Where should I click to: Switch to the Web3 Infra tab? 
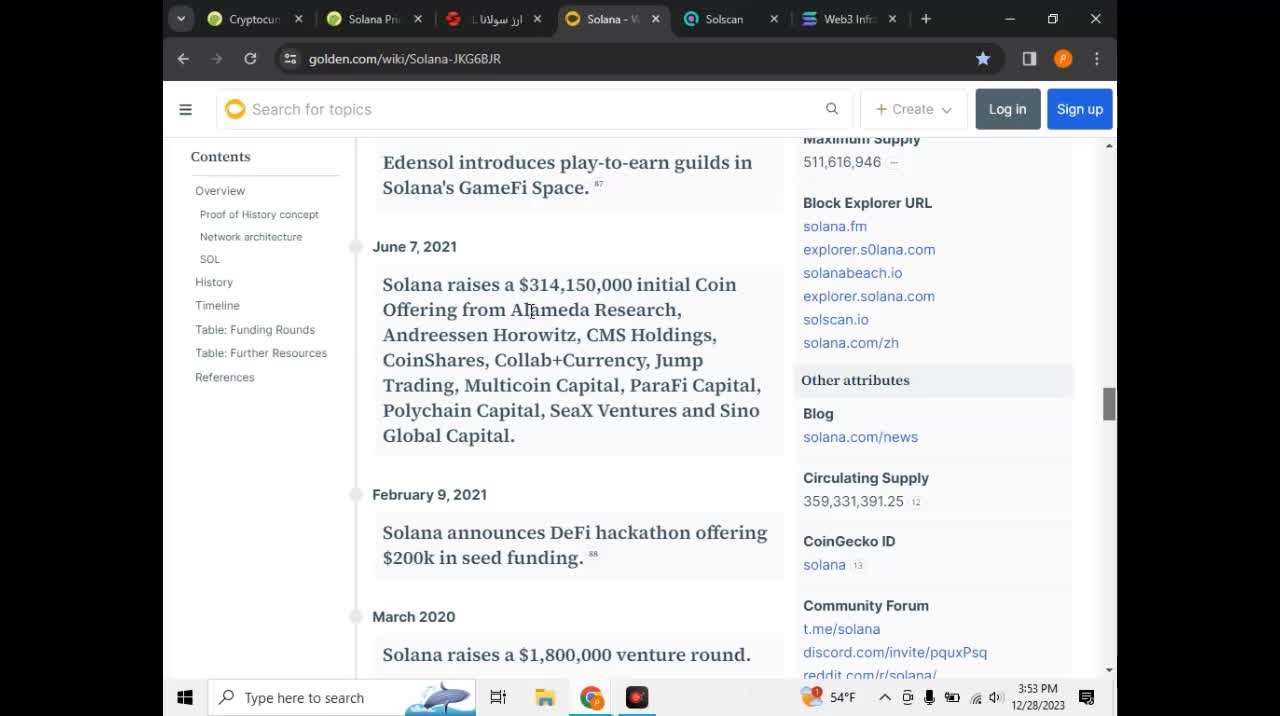(x=848, y=19)
